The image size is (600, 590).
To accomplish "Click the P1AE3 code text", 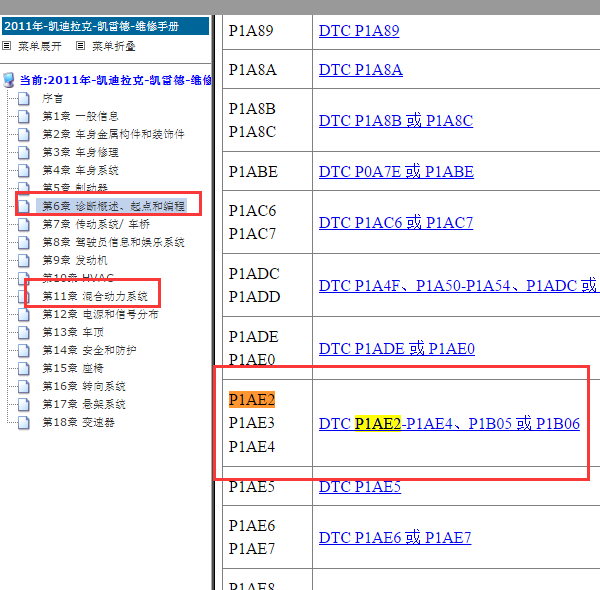I will click(x=252, y=423).
